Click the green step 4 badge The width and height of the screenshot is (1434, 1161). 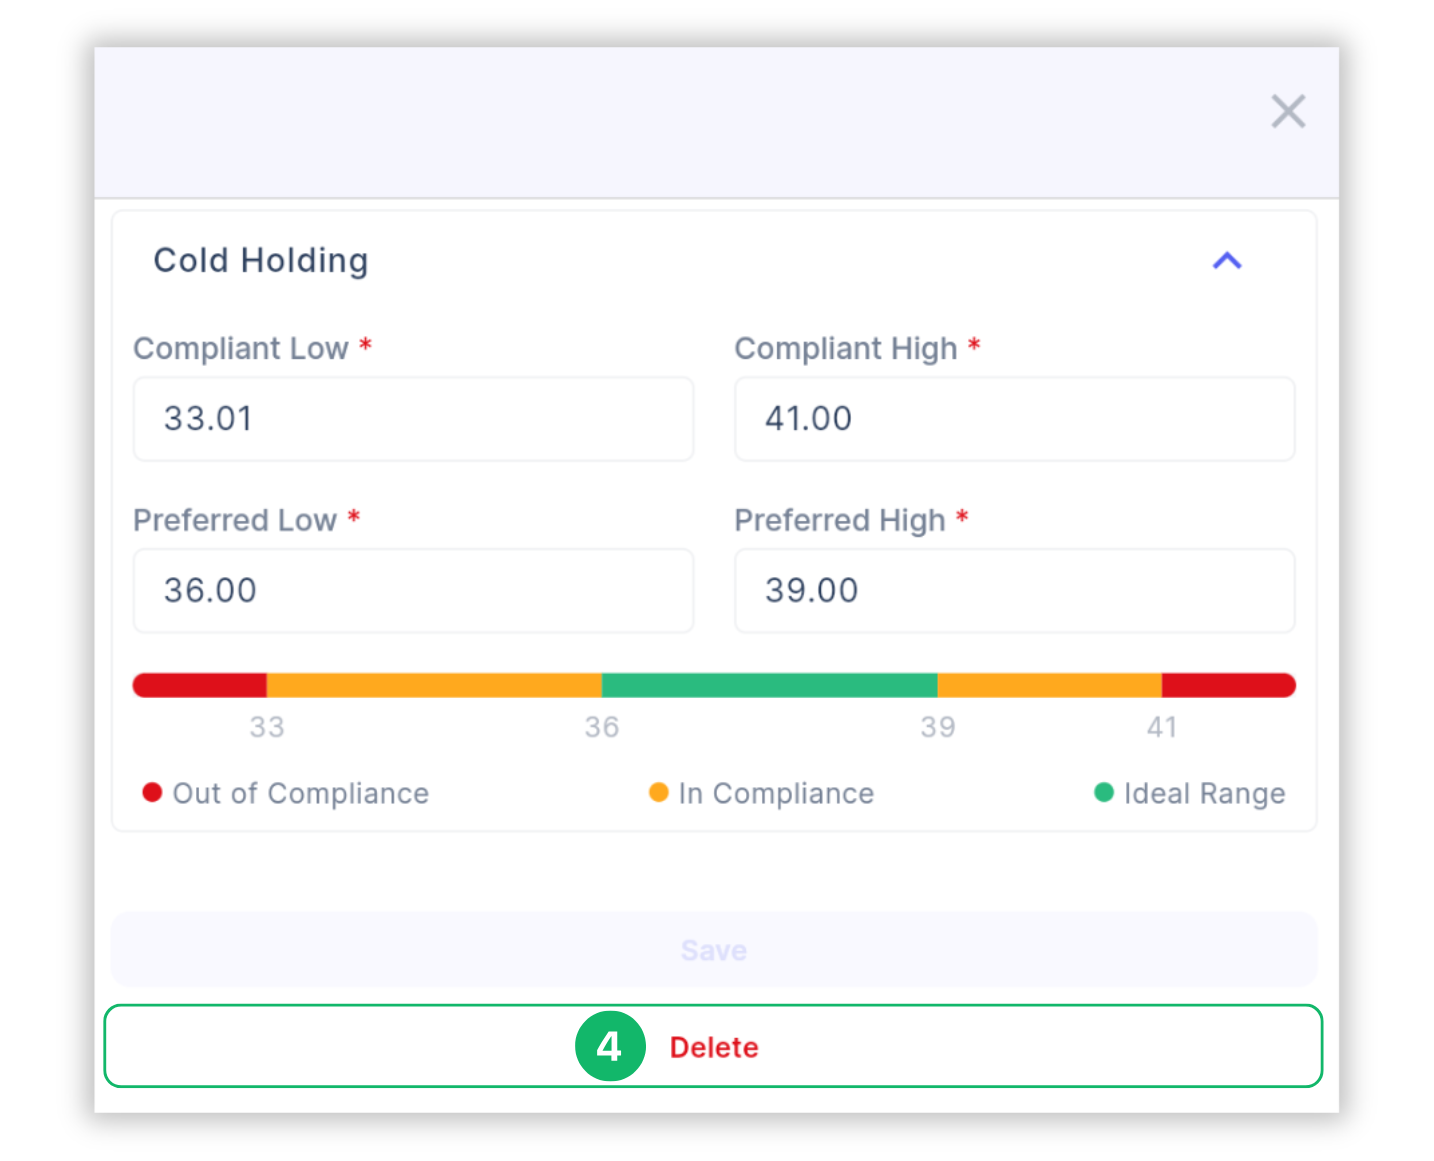[x=610, y=1046]
